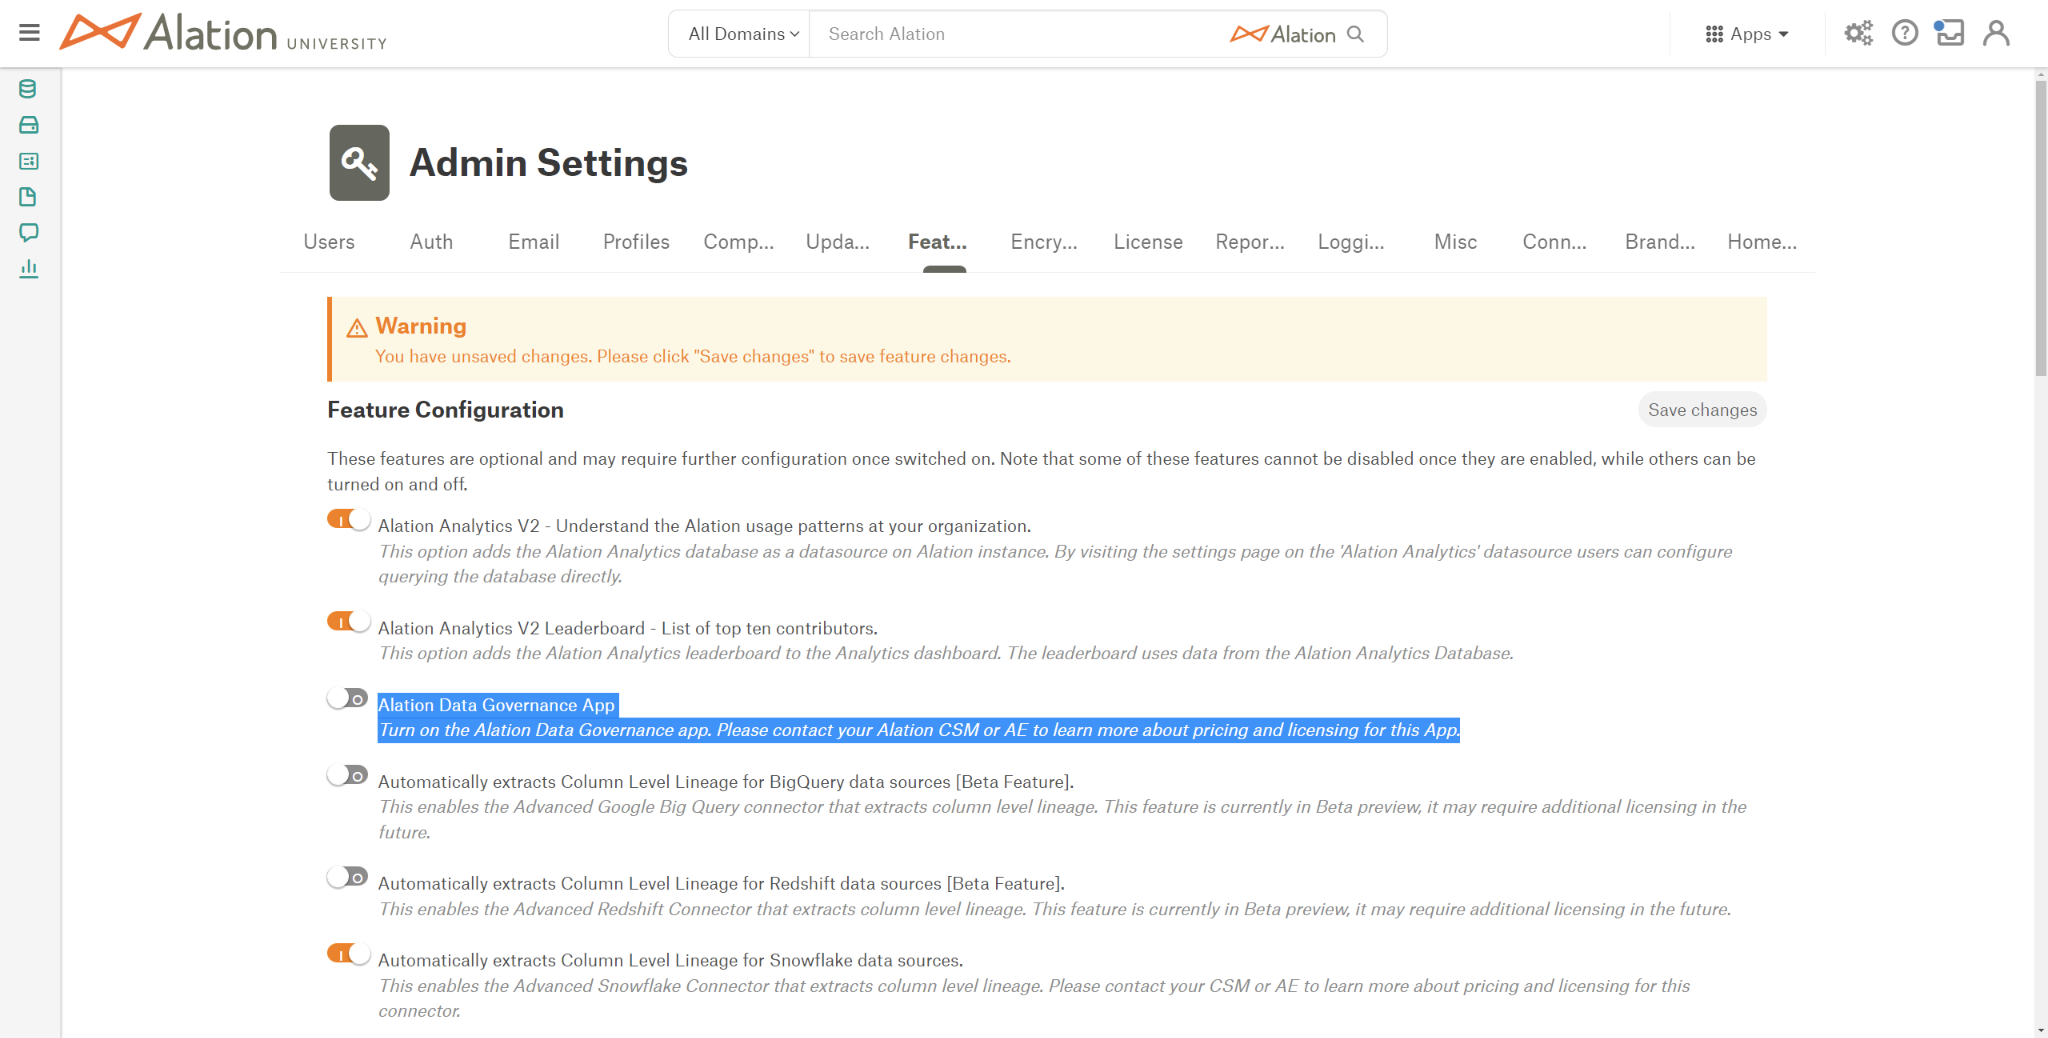The height and width of the screenshot is (1038, 2048).
Task: Switch to the Email tab
Action: 533,242
